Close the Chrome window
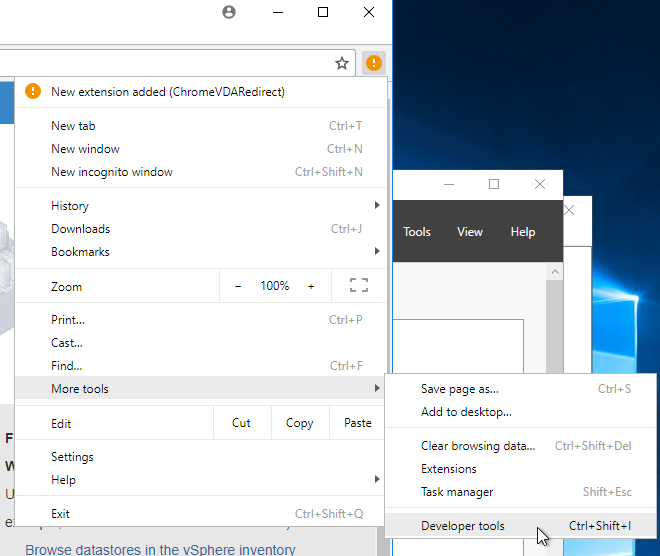 [x=369, y=12]
